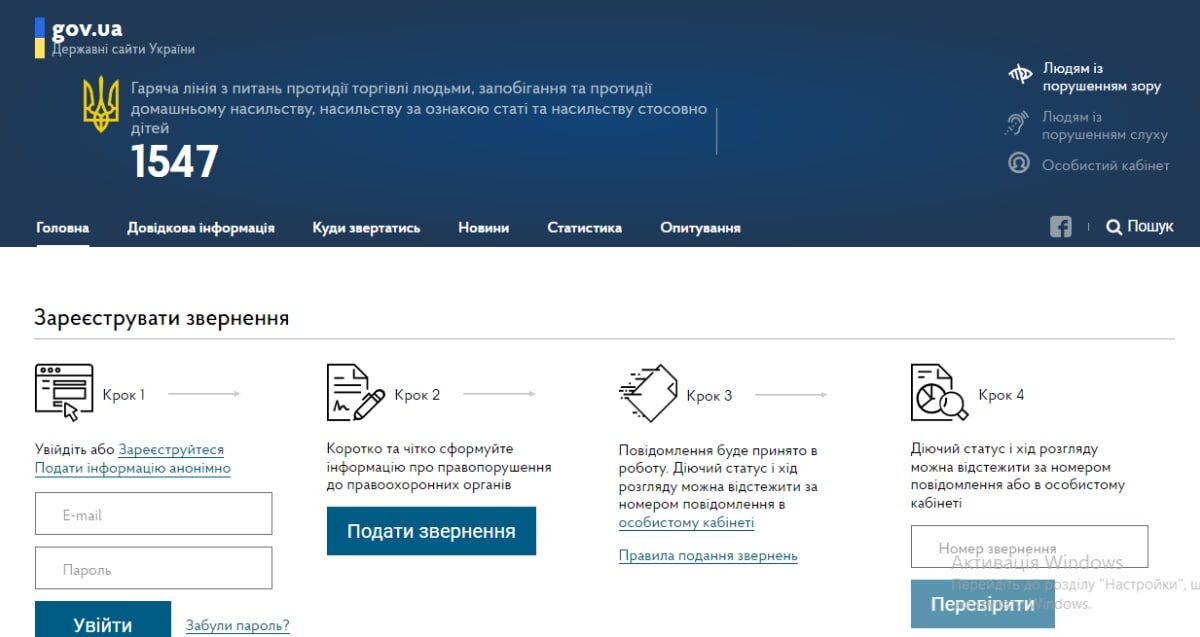
Task: Click the Подати звернення button
Action: [x=431, y=531]
